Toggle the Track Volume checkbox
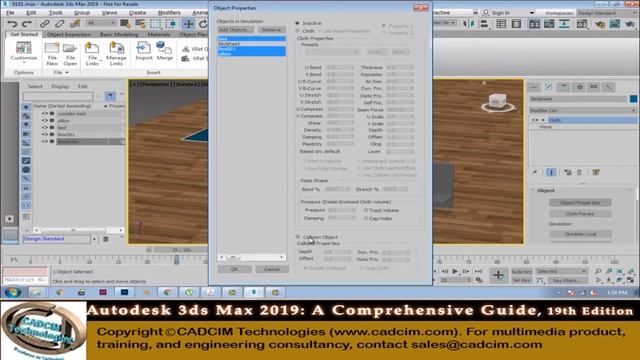The width and height of the screenshot is (640, 360). [366, 210]
